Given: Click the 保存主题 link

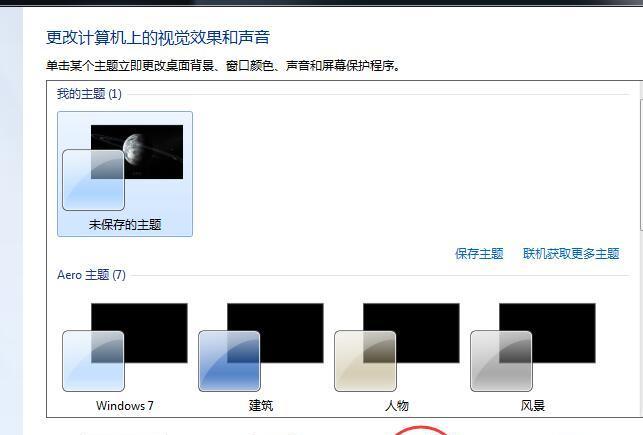Looking at the screenshot, I should click(479, 254).
